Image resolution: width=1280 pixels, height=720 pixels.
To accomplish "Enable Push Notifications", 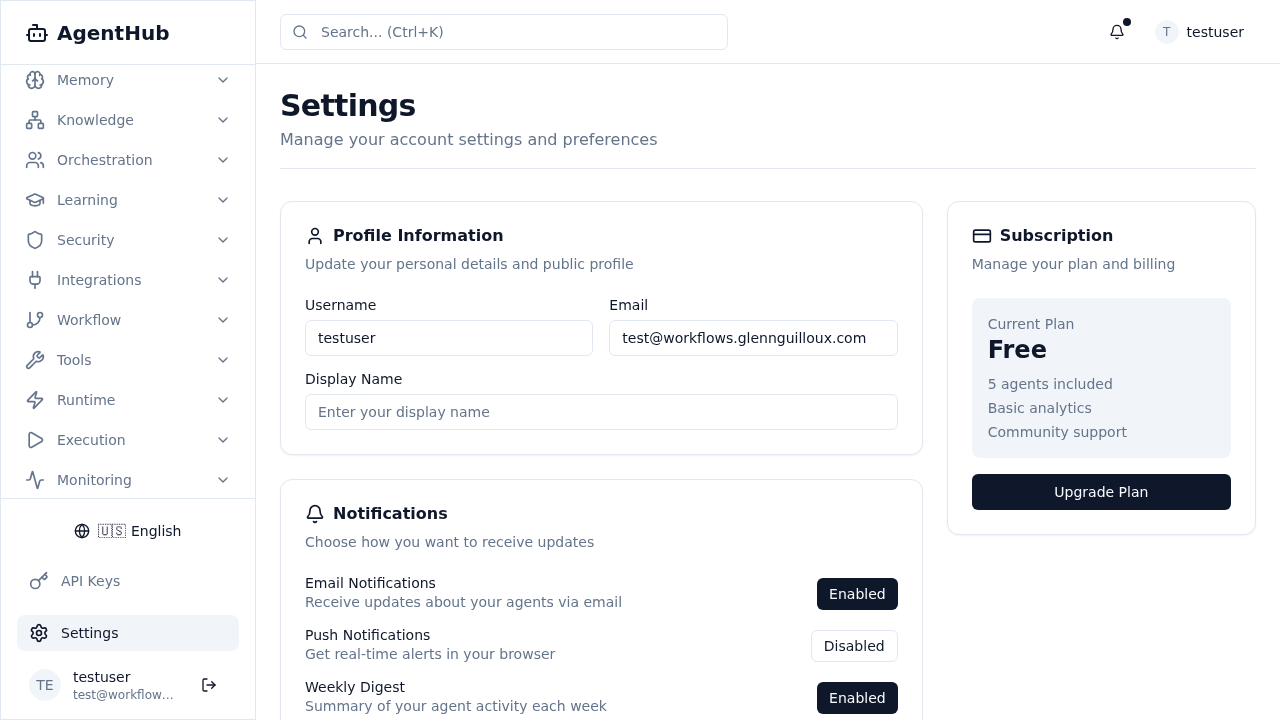I will pyautogui.click(x=854, y=646).
